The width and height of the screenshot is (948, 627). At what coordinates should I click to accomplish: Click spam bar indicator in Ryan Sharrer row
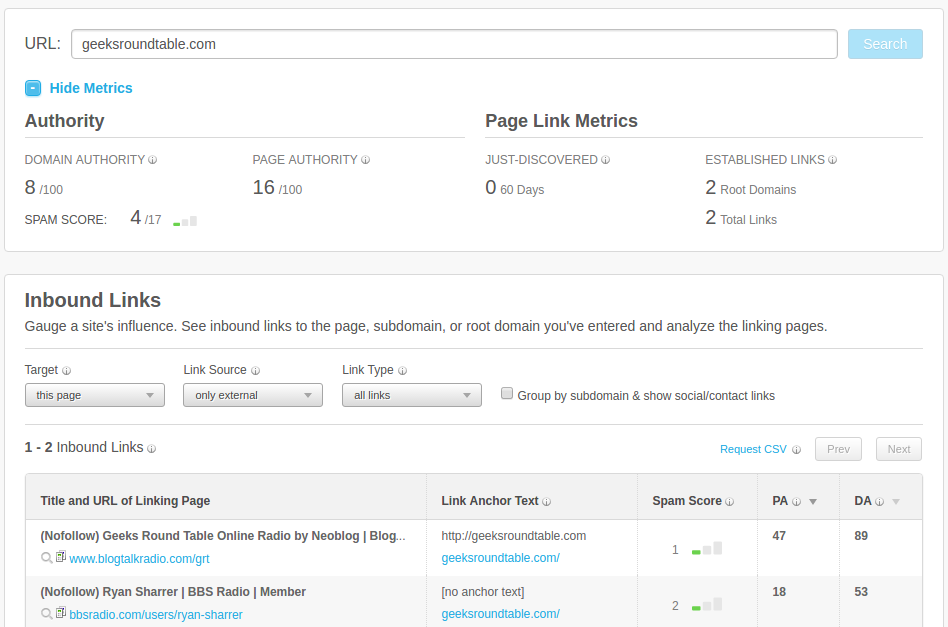[x=707, y=605]
